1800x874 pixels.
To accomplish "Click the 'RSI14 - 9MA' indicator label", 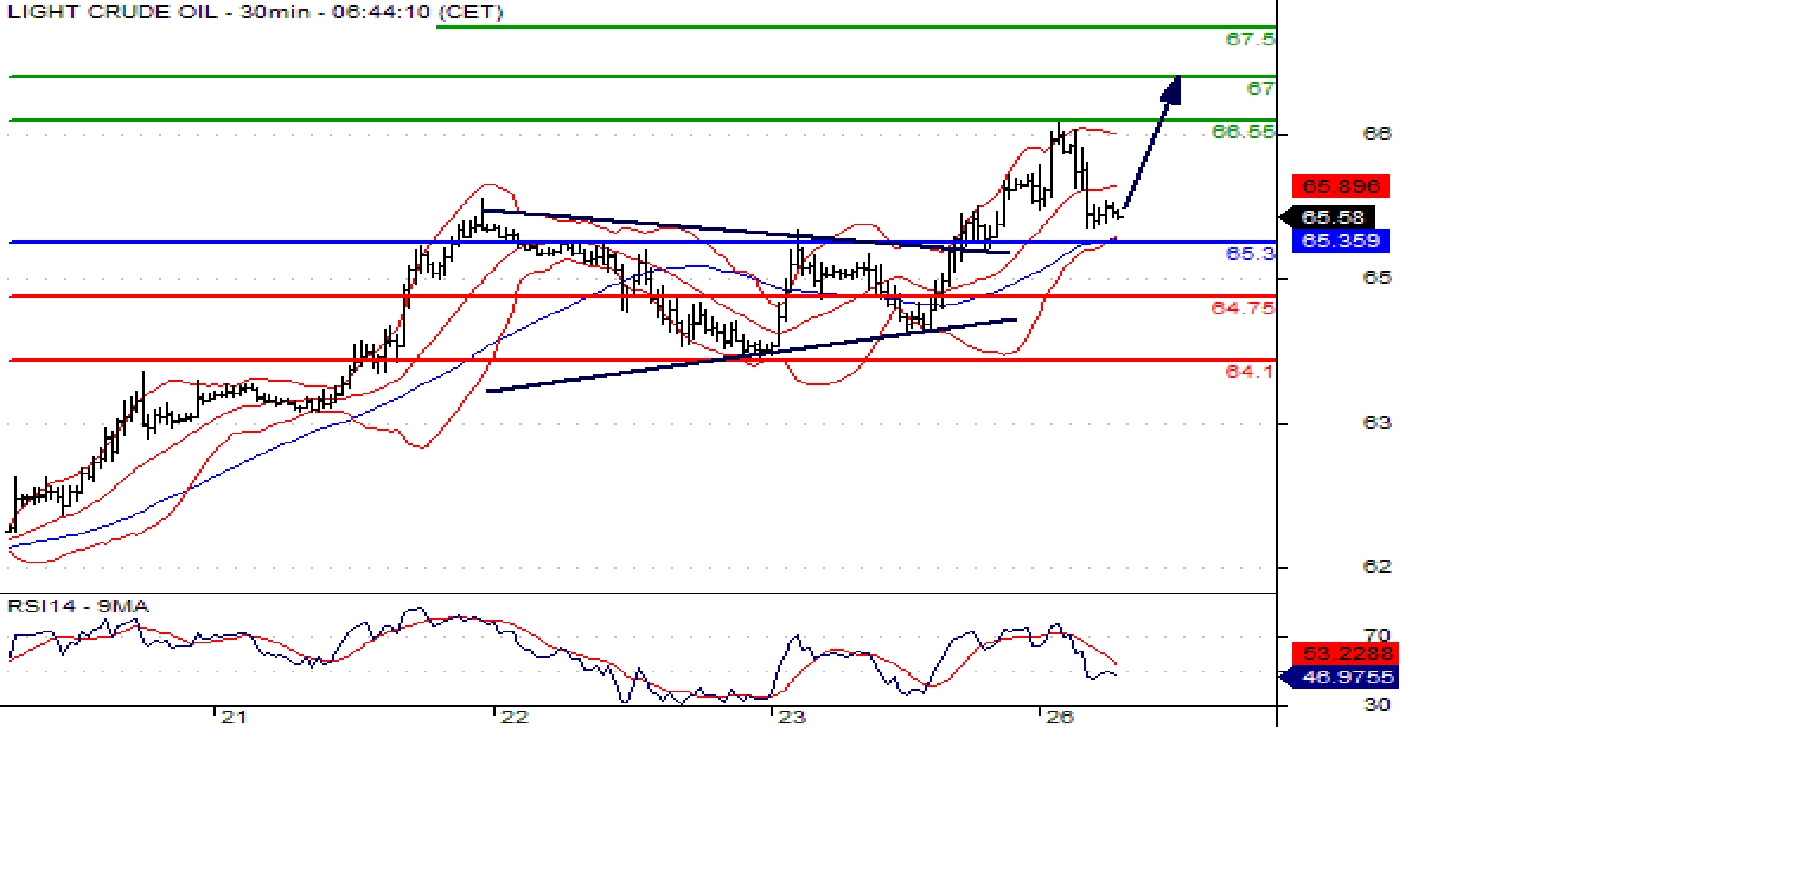I will [x=78, y=606].
